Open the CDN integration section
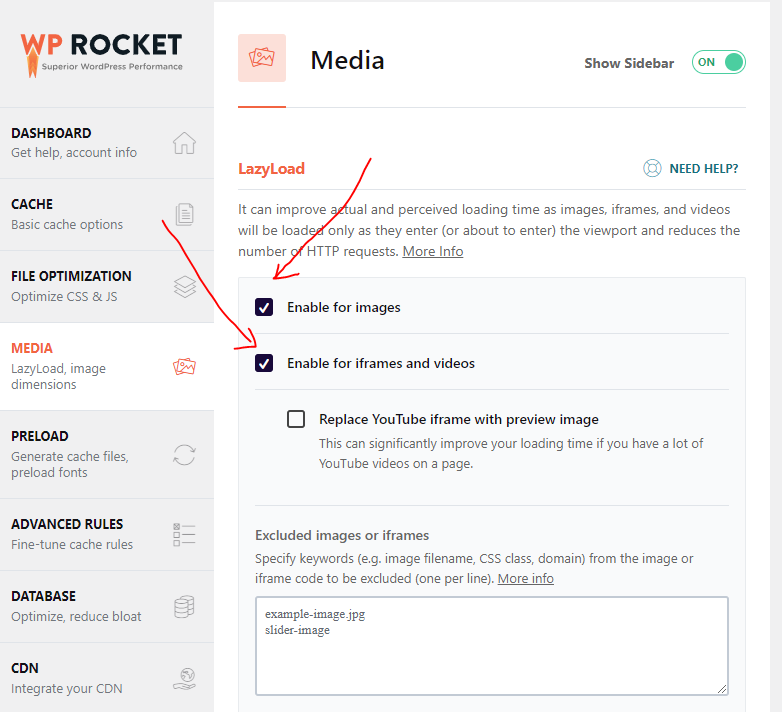 click(107, 678)
